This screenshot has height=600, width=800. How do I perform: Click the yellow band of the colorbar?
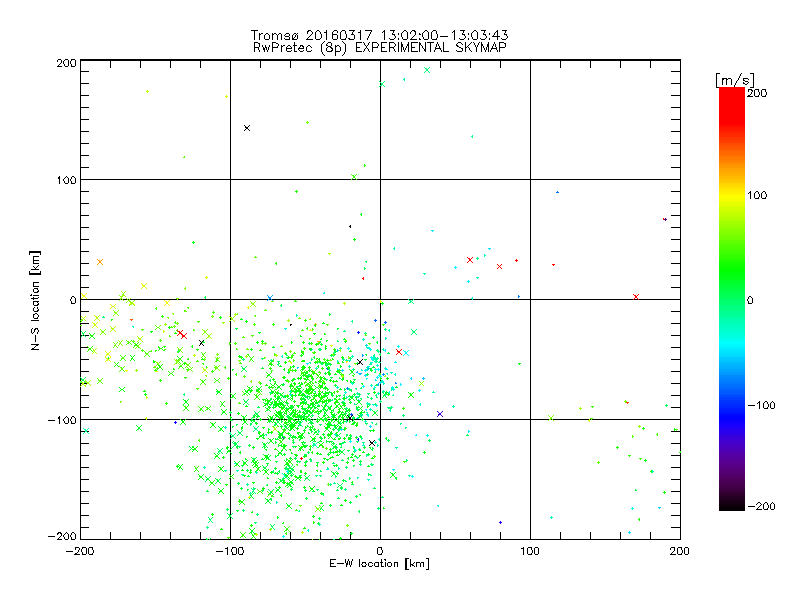pyautogui.click(x=732, y=195)
